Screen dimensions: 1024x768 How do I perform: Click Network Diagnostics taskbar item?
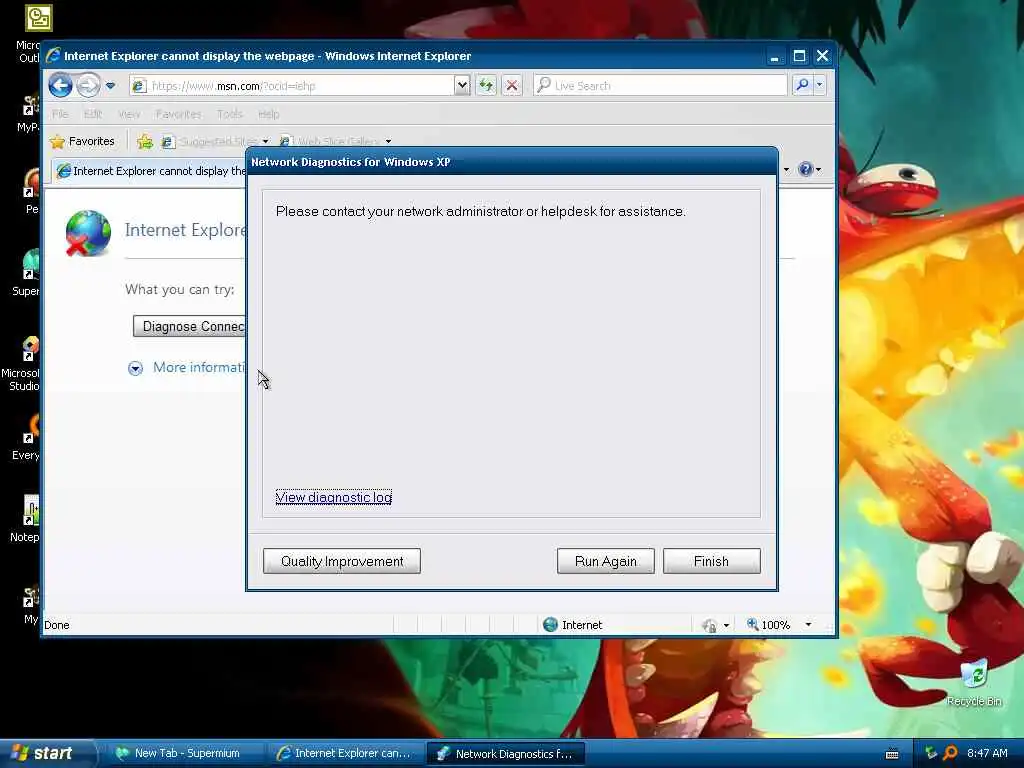click(505, 754)
